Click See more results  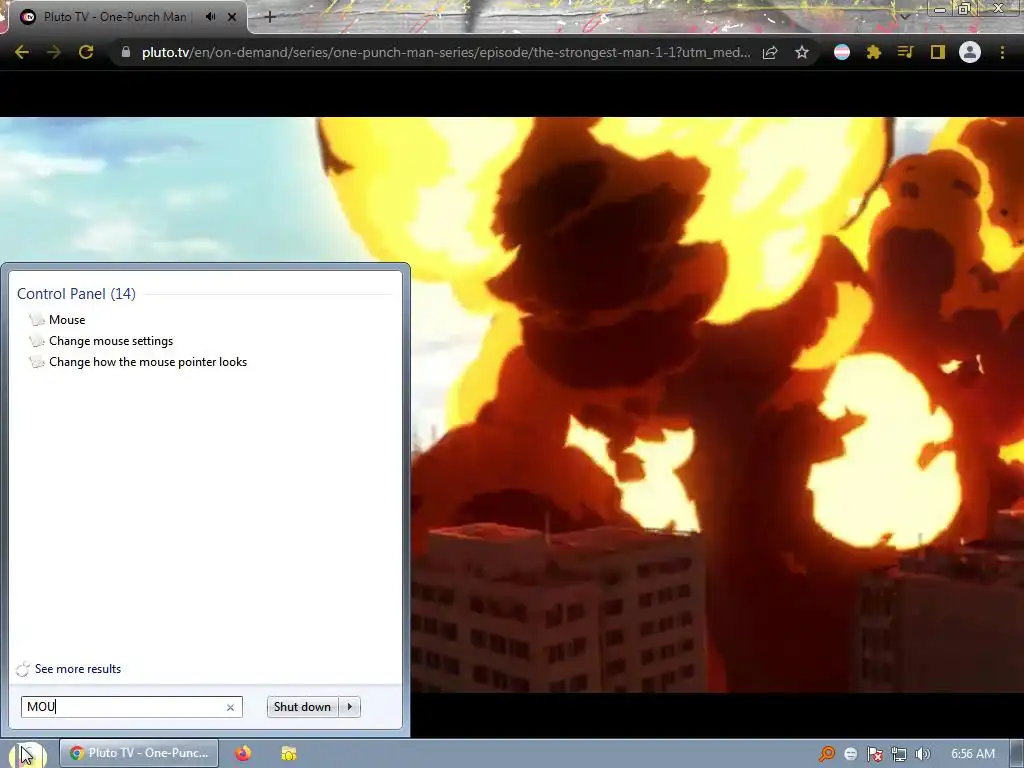tap(78, 669)
